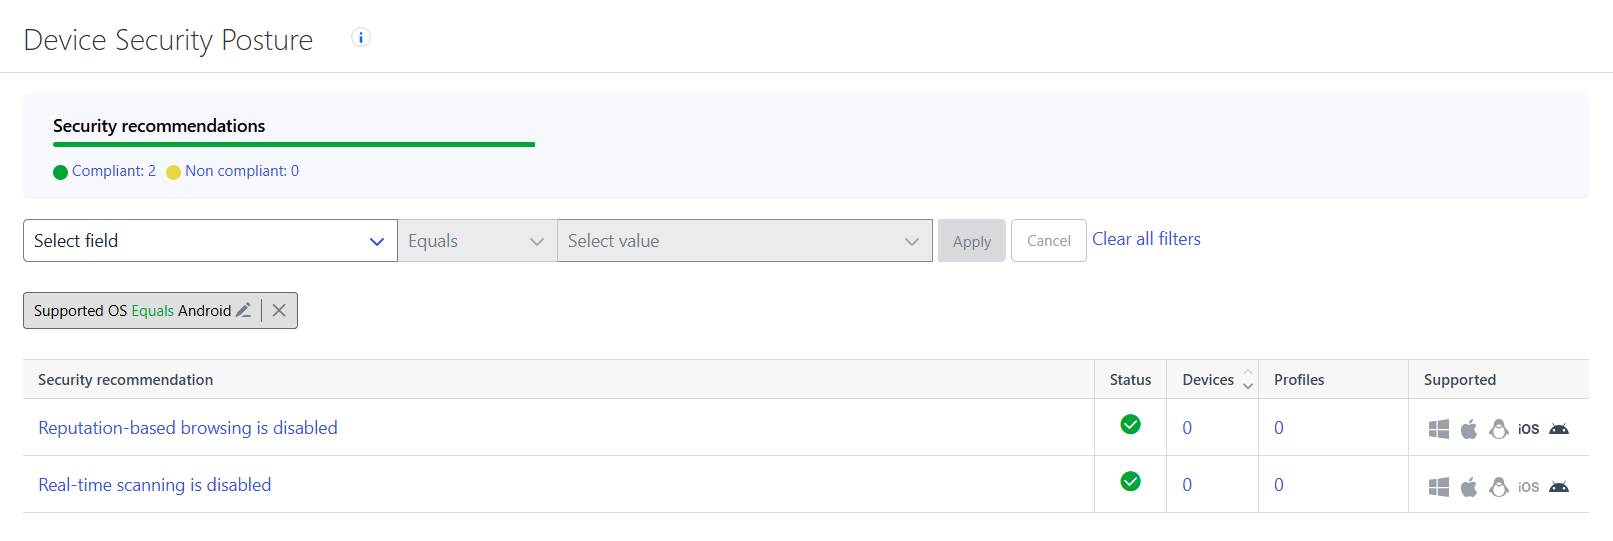The height and width of the screenshot is (541, 1613).
Task: Open the Equals operator dropdown
Action: [x=477, y=241]
